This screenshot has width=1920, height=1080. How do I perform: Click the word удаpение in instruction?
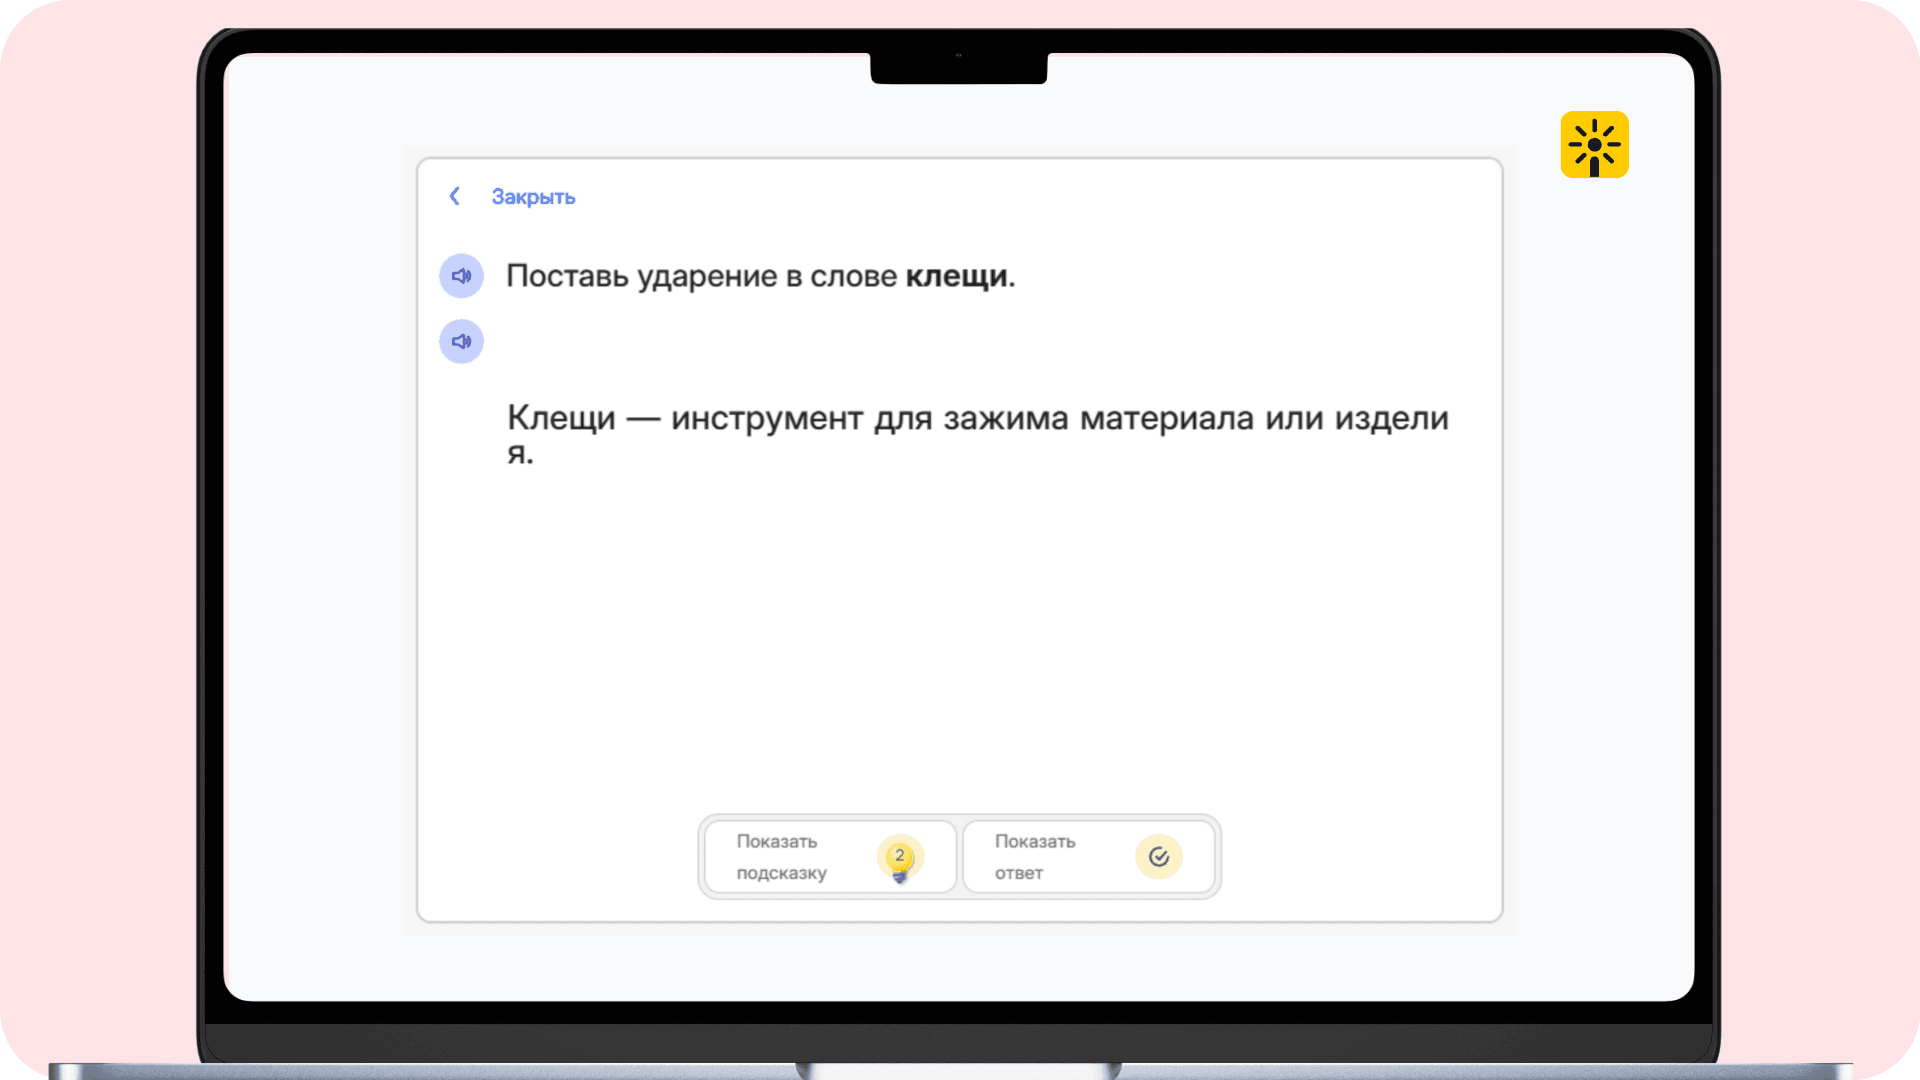point(707,276)
